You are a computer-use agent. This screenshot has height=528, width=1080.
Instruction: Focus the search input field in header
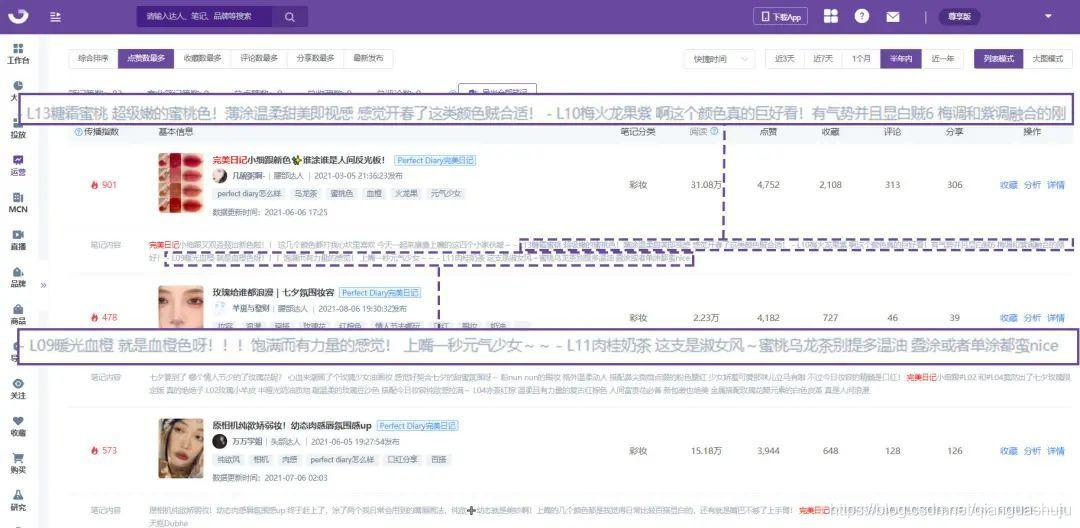coord(205,17)
